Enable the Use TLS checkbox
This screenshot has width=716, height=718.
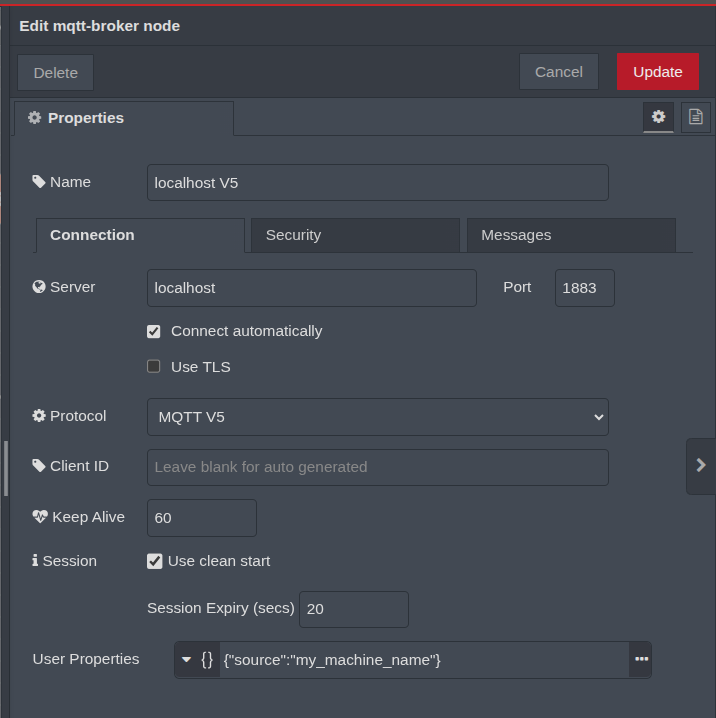pos(154,367)
